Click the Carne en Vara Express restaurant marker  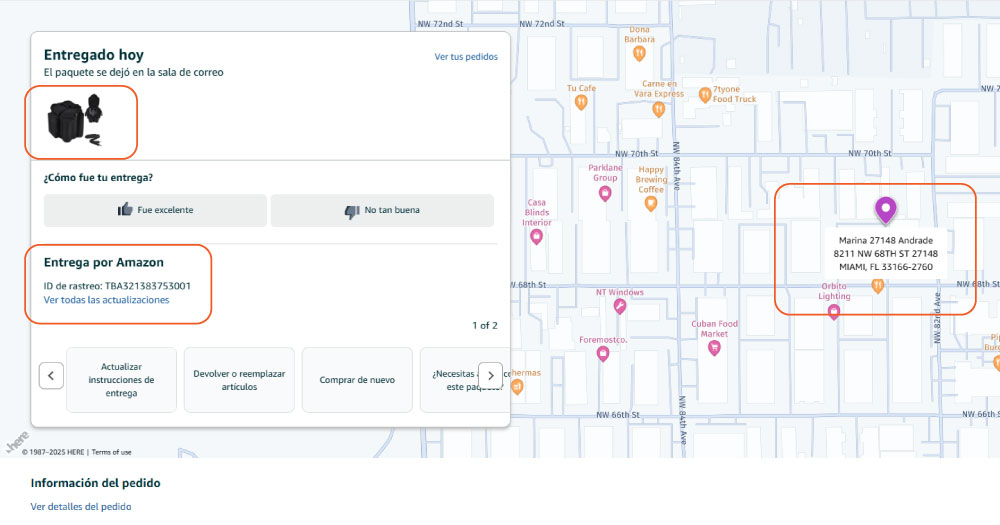658,109
